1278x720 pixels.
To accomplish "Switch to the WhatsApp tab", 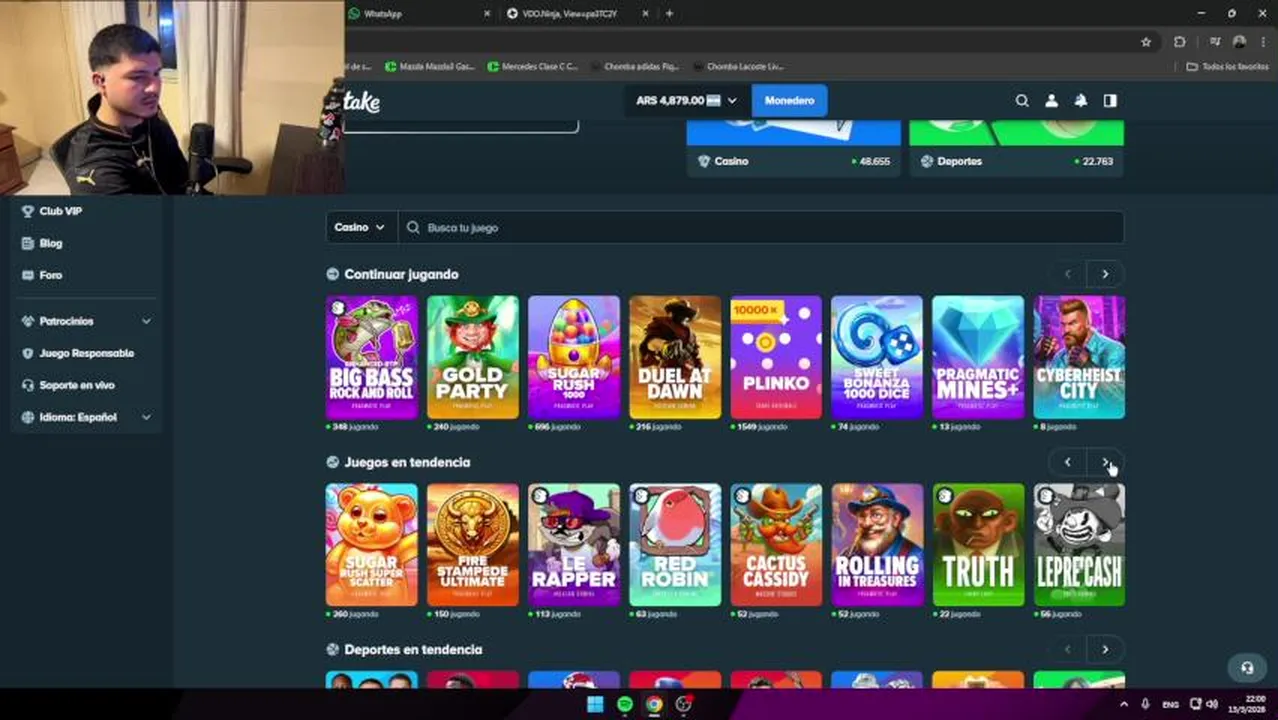I will click(418, 14).
